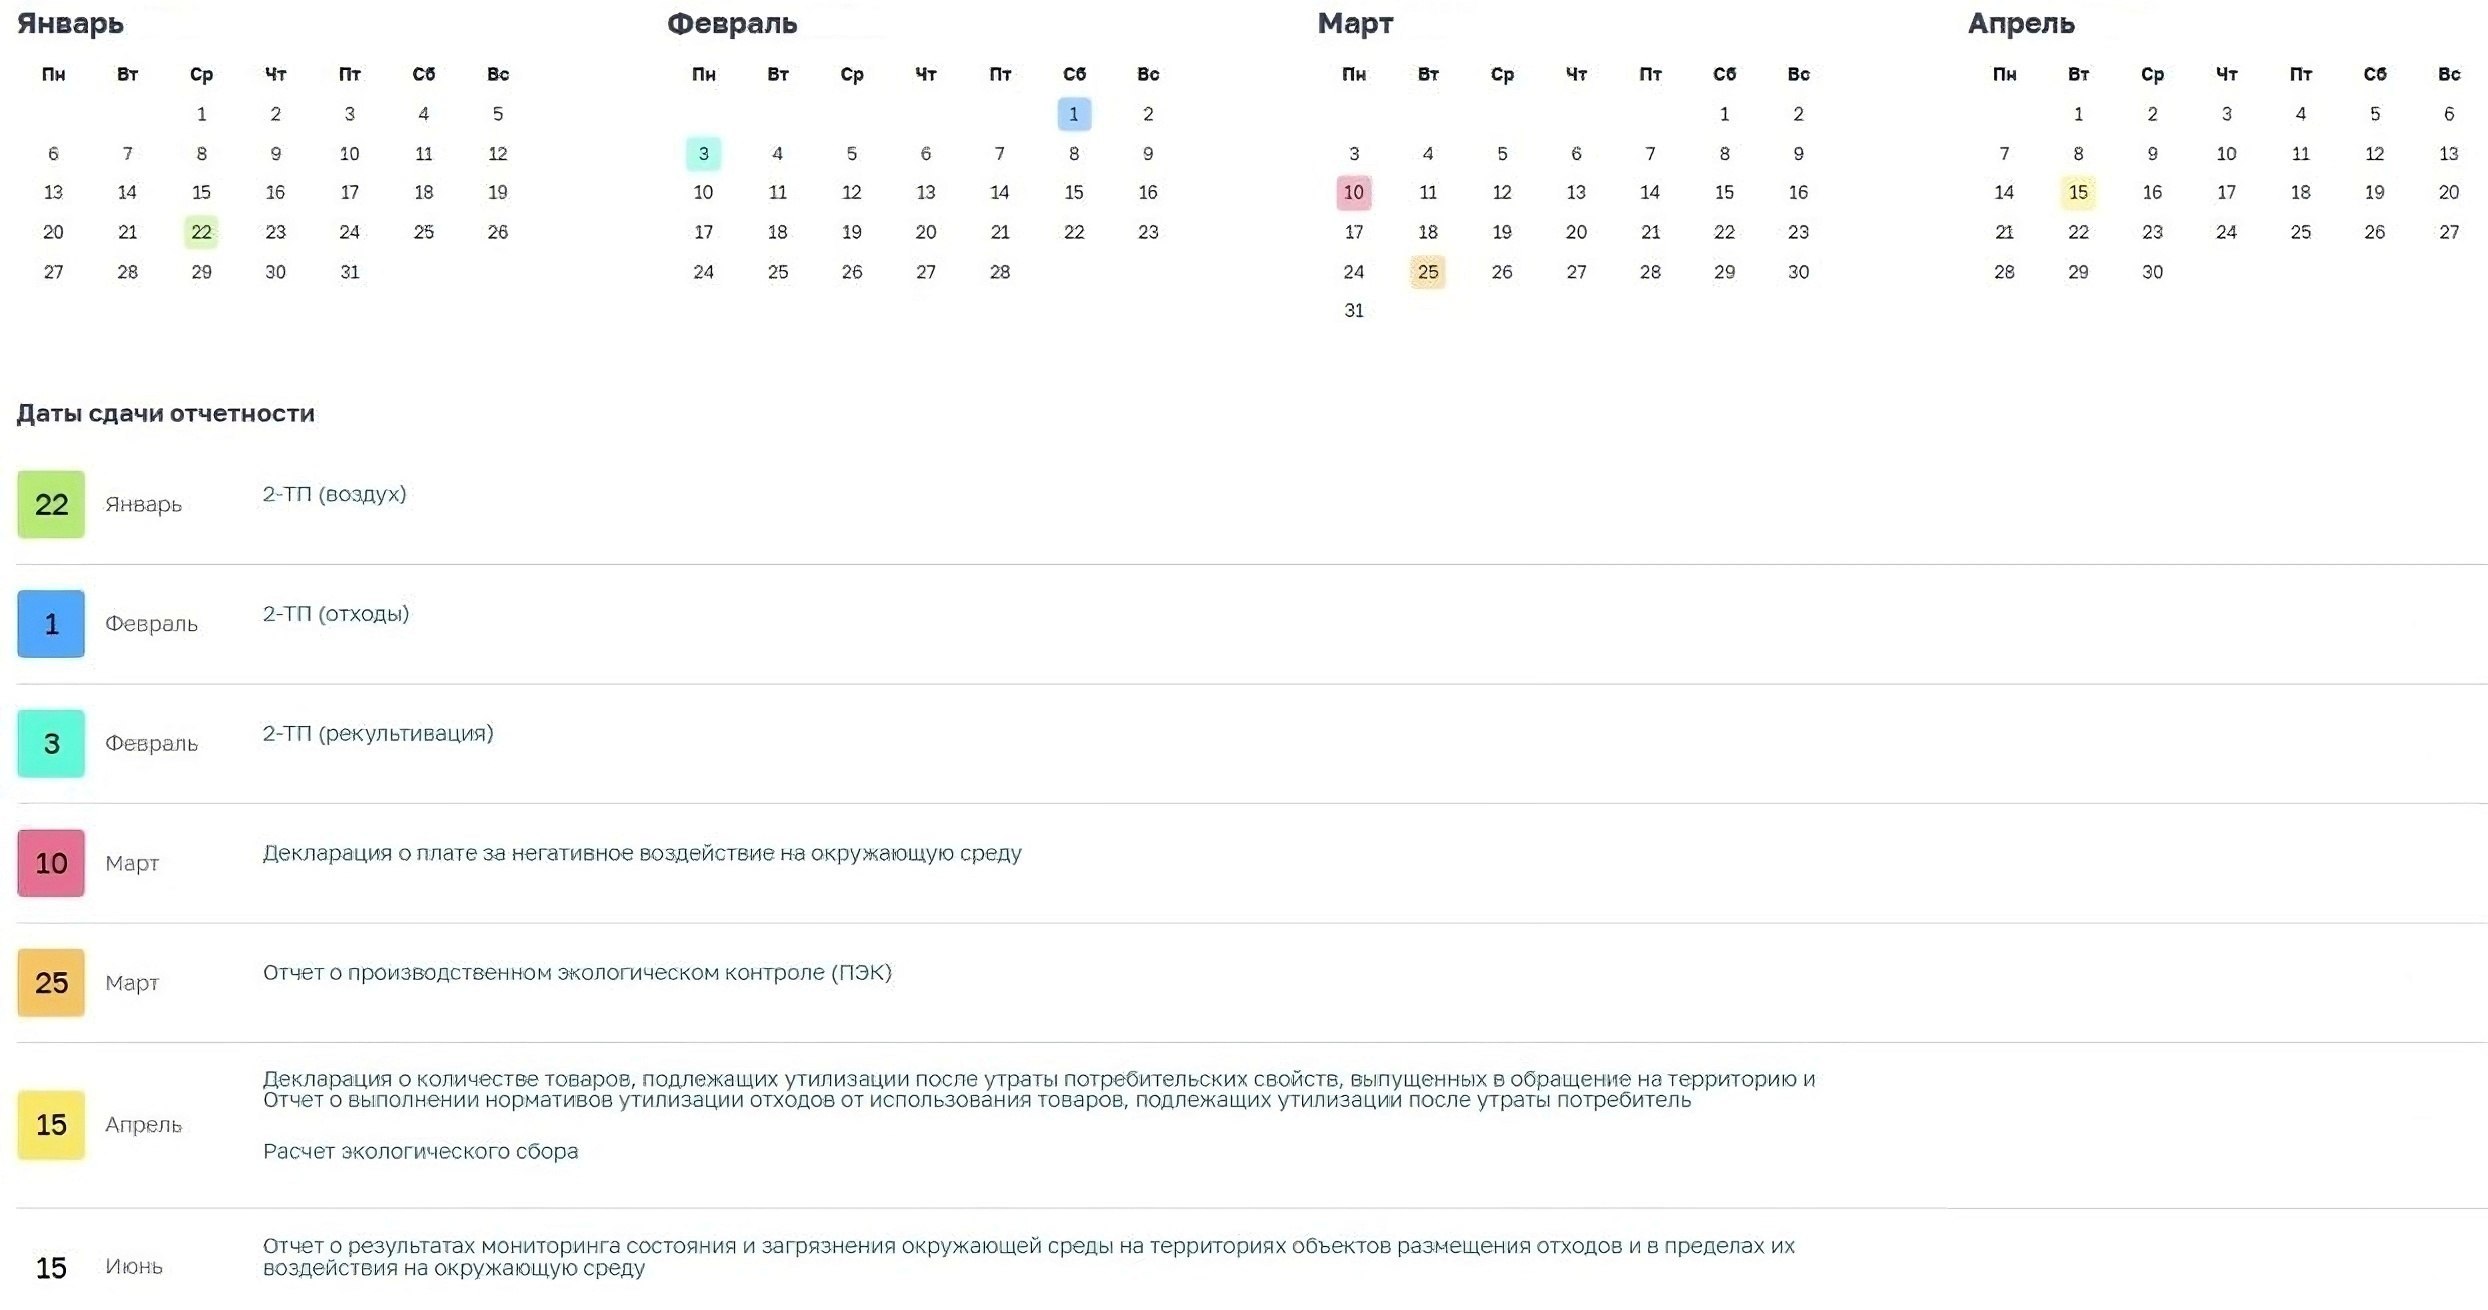Open Расчет экологического сбора link
Viewport: 2488px width, 1310px height.
tap(420, 1151)
